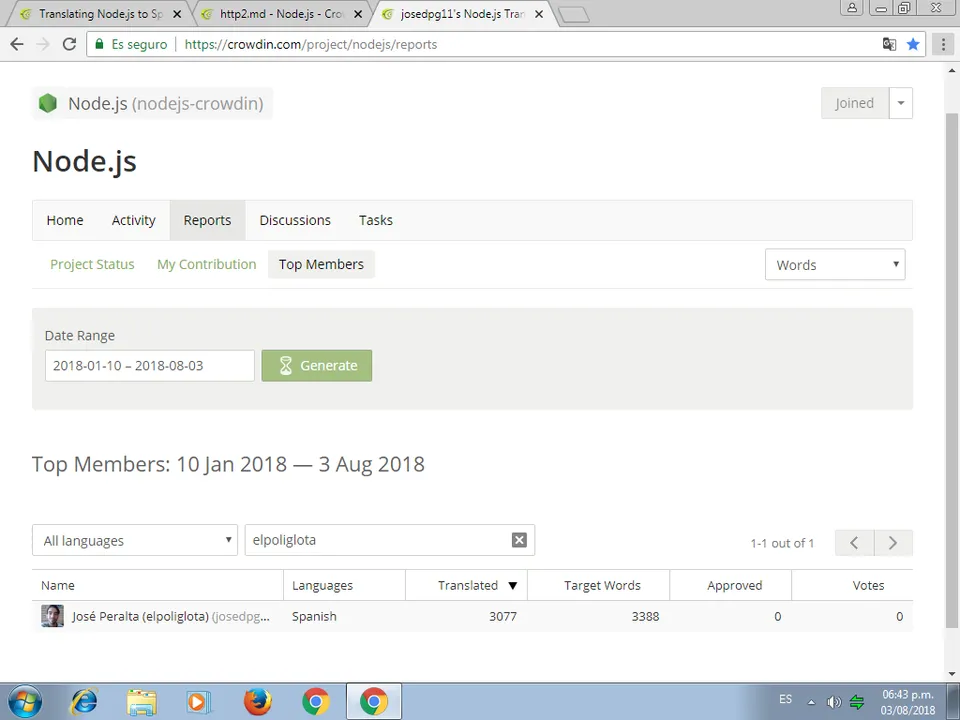Open Windows Media Player on taskbar
This screenshot has width=960, height=720.
coord(198,702)
